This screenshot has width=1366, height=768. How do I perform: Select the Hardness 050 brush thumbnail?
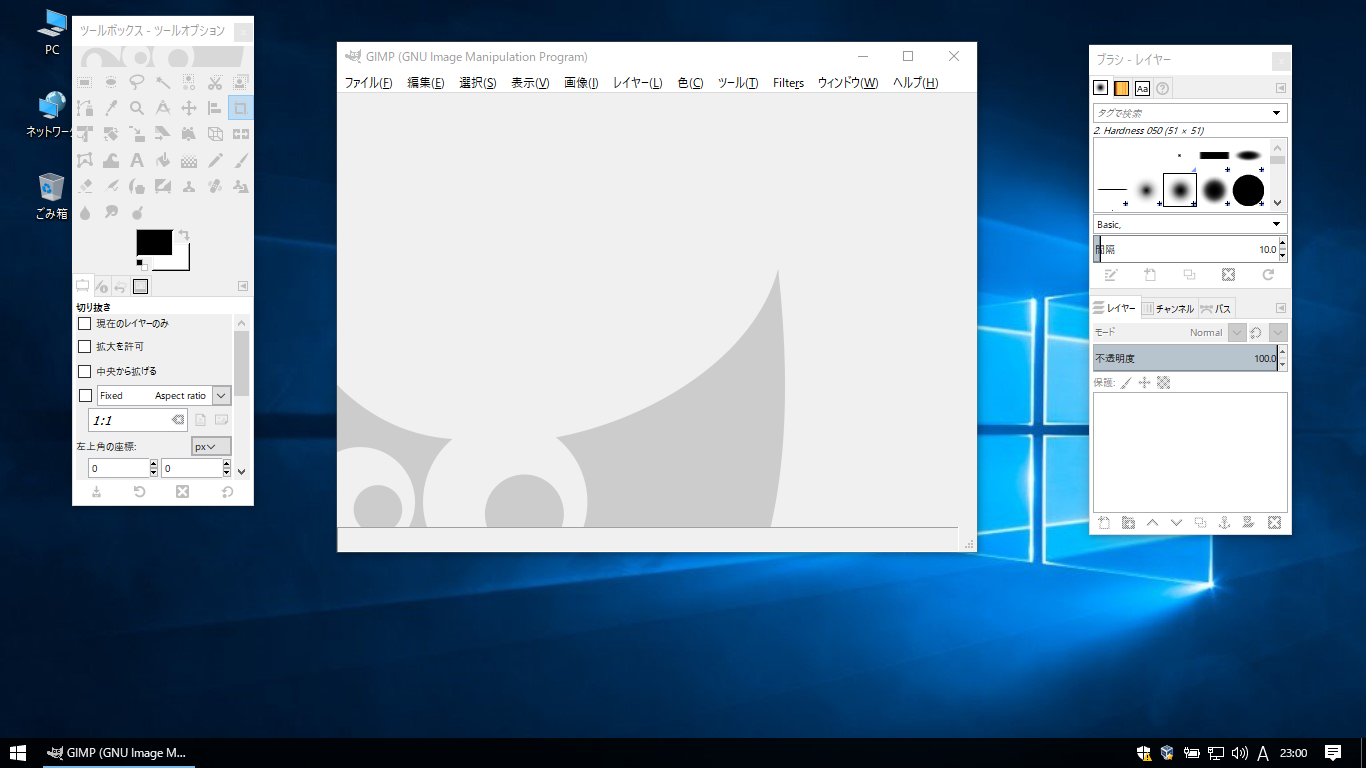pos(1180,189)
